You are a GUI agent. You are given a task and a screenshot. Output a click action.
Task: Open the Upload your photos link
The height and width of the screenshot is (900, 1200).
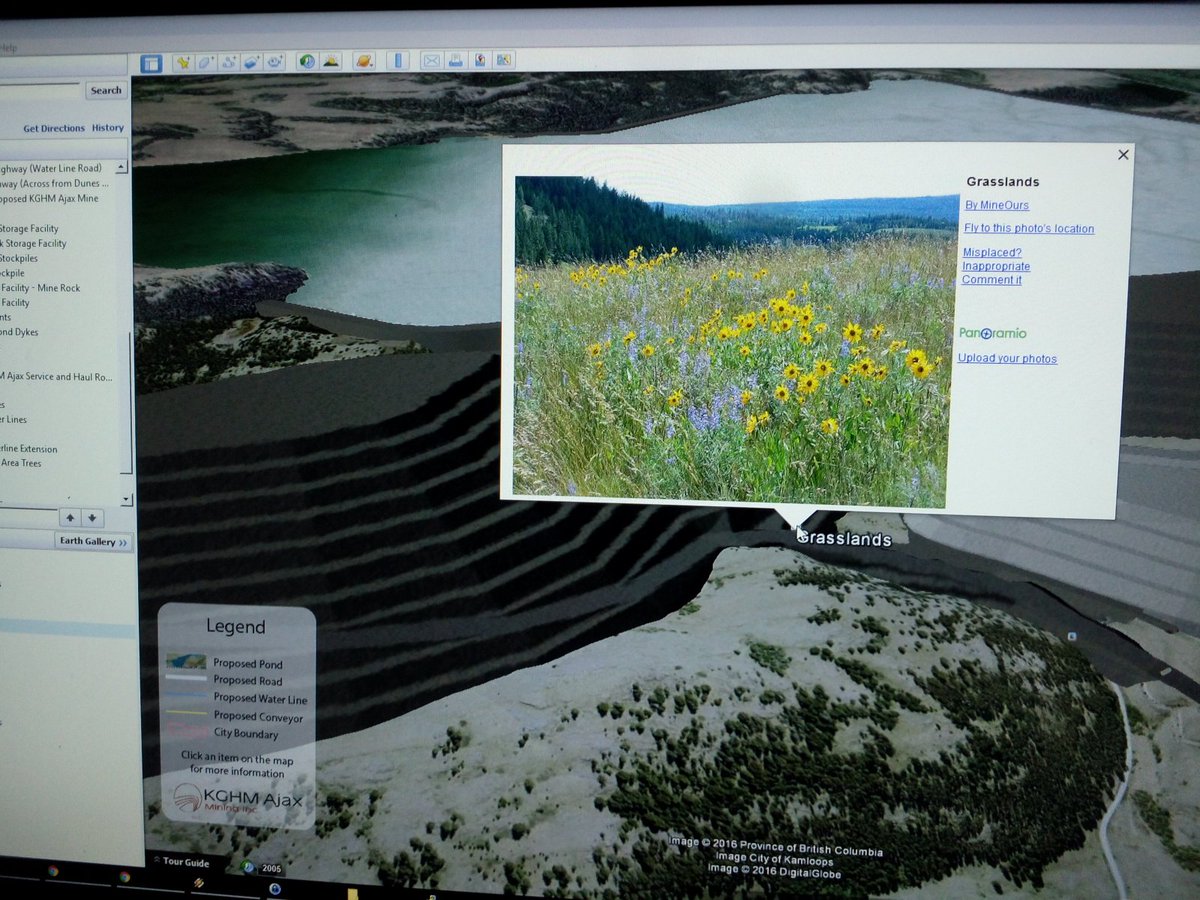click(x=1007, y=358)
